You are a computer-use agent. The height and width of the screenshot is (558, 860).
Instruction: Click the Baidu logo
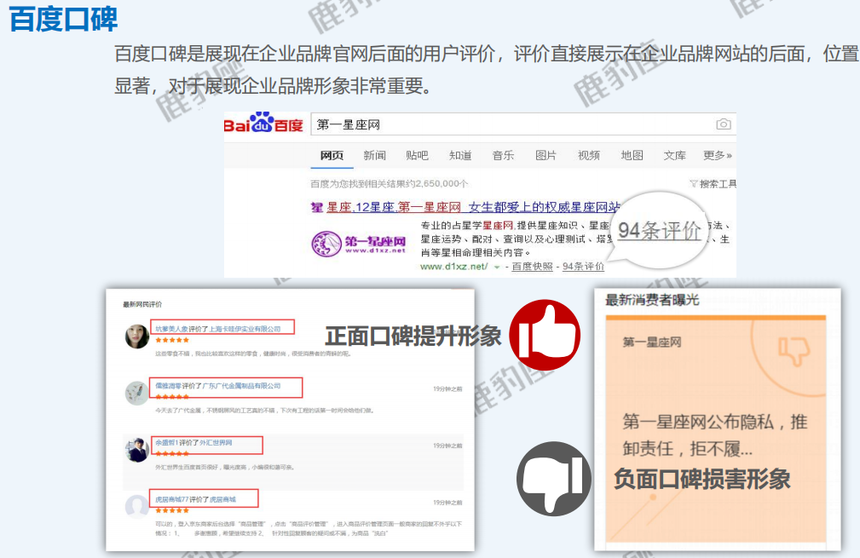pos(263,123)
